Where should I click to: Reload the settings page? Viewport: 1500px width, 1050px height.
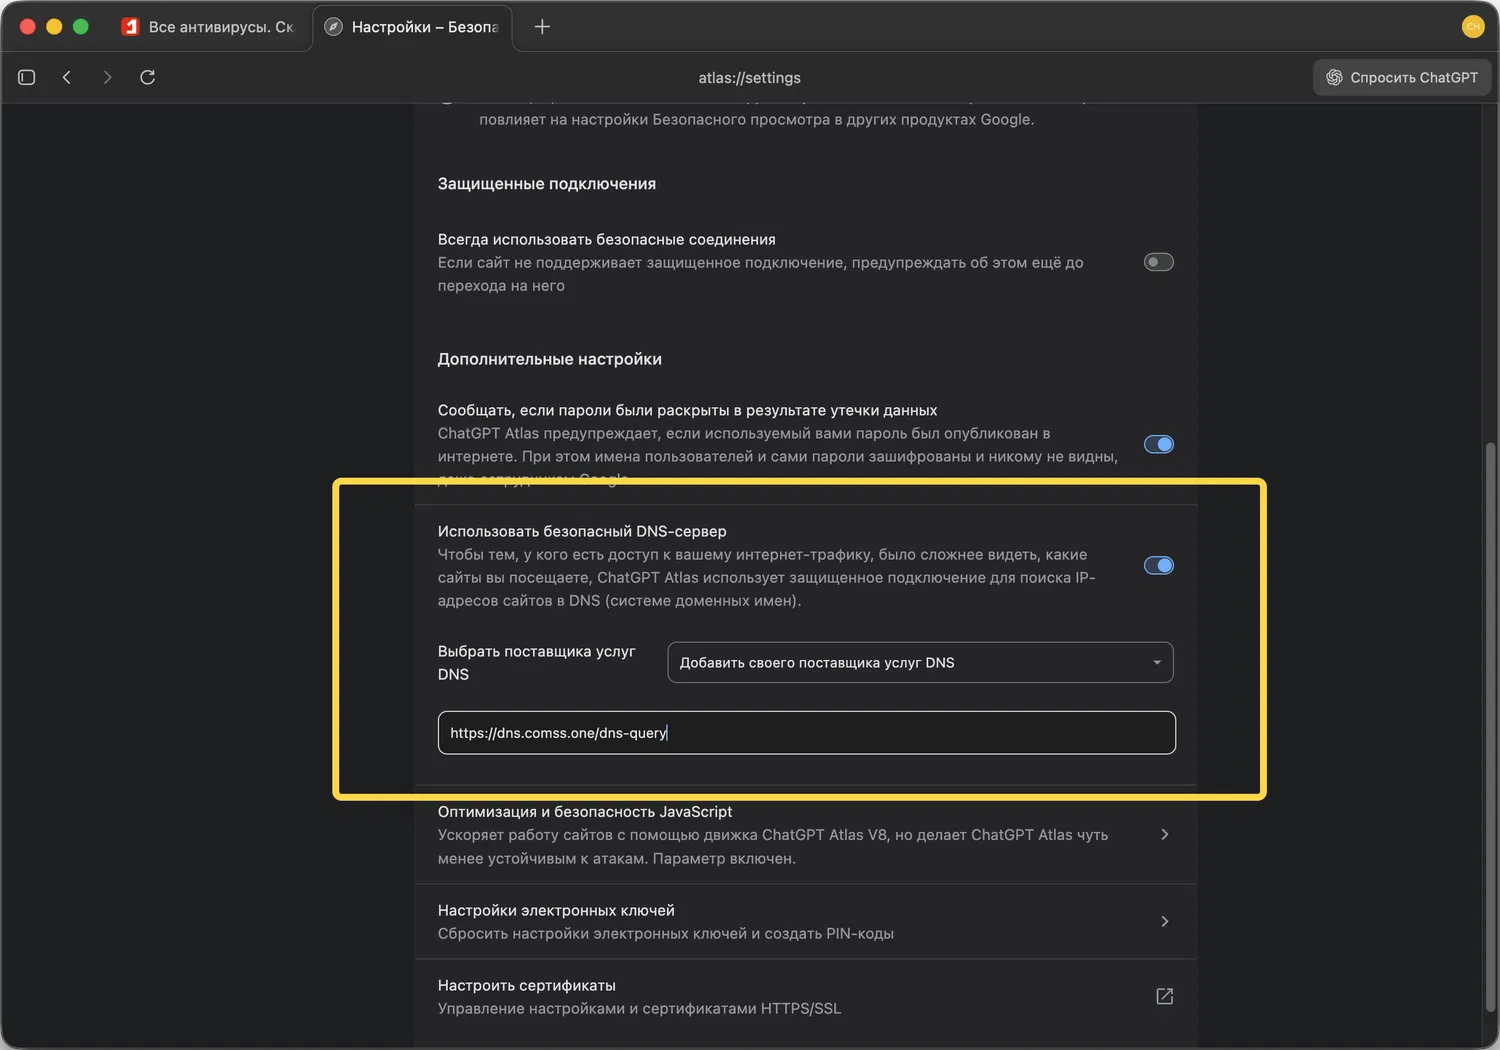pyautogui.click(x=147, y=77)
